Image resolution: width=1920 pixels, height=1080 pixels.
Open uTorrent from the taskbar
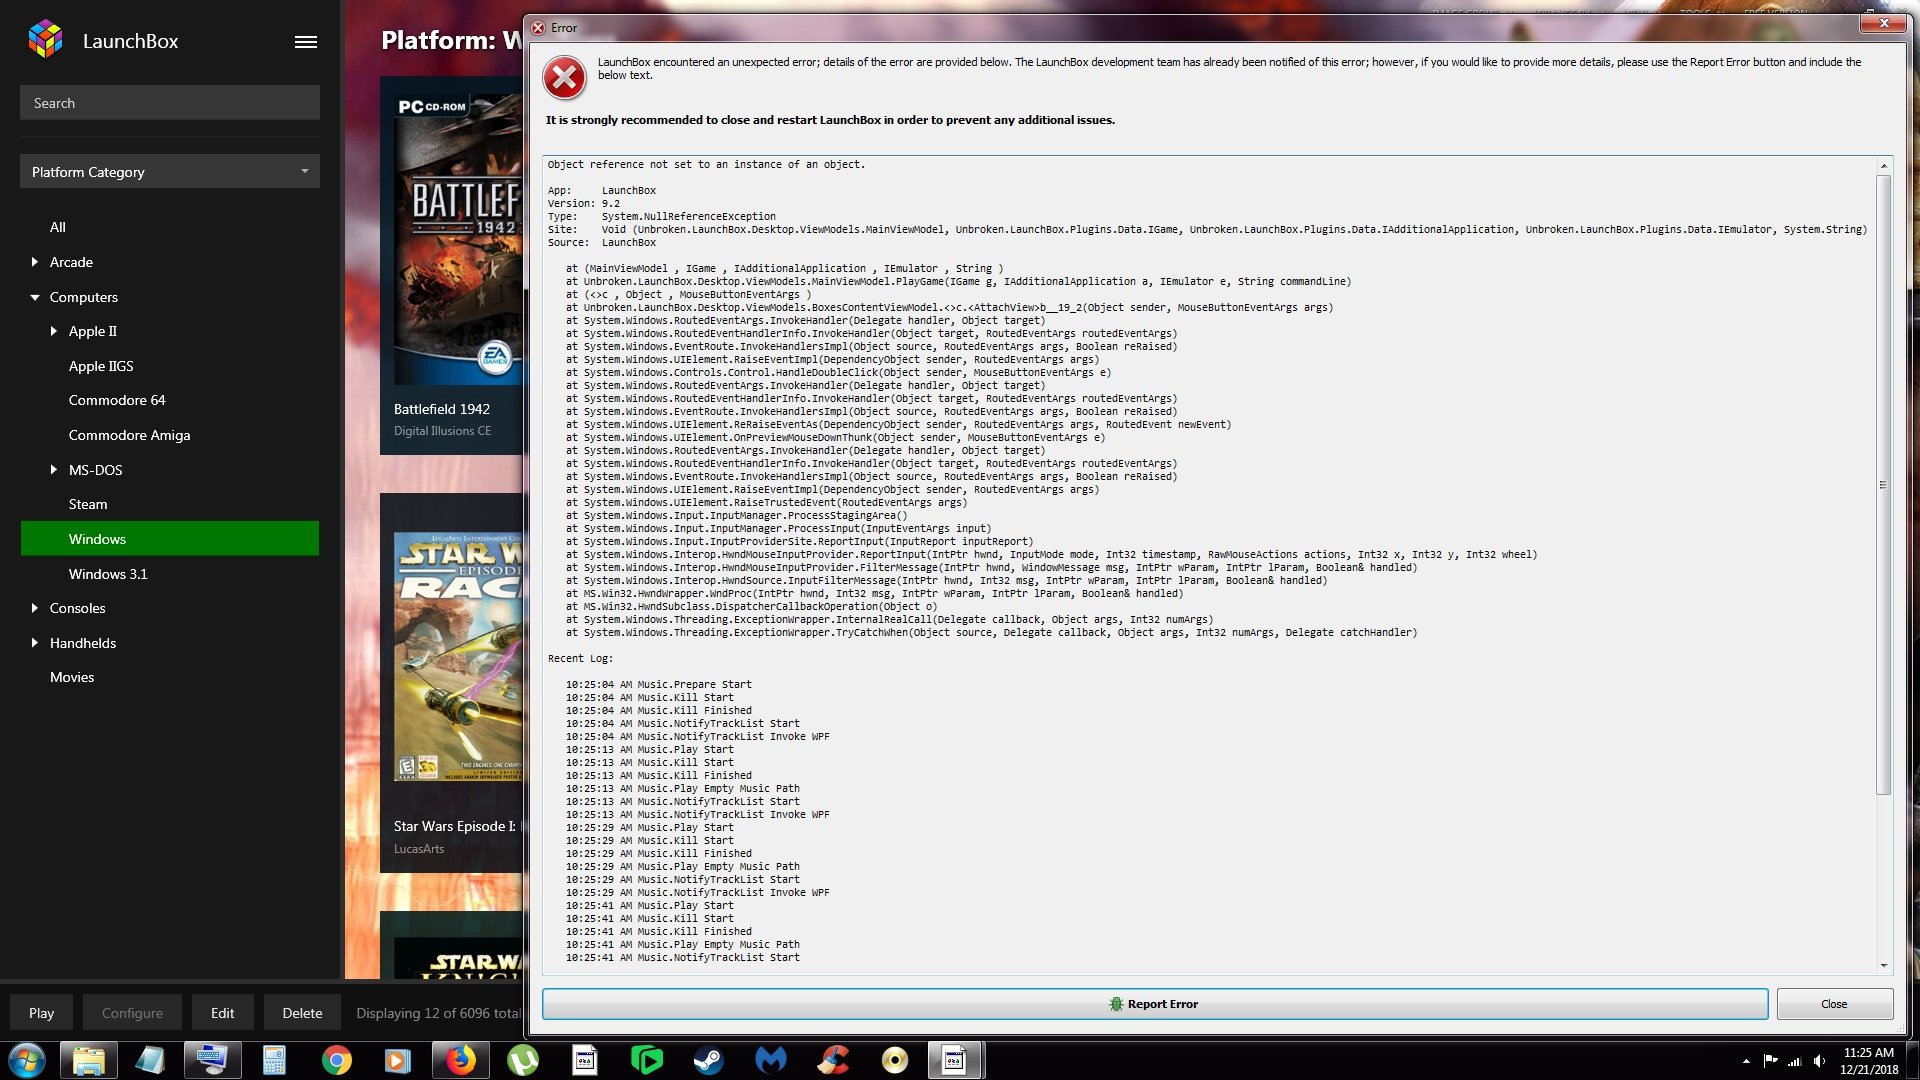click(522, 1060)
